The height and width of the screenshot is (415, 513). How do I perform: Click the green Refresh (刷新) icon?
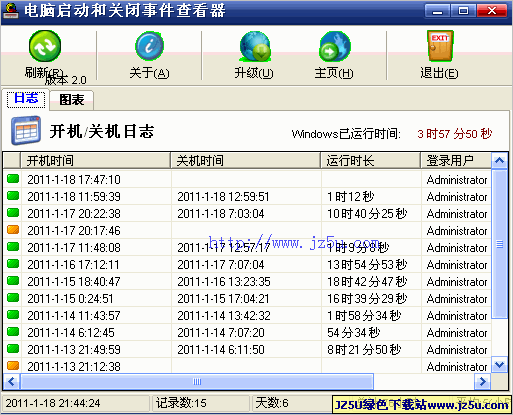coord(45,46)
